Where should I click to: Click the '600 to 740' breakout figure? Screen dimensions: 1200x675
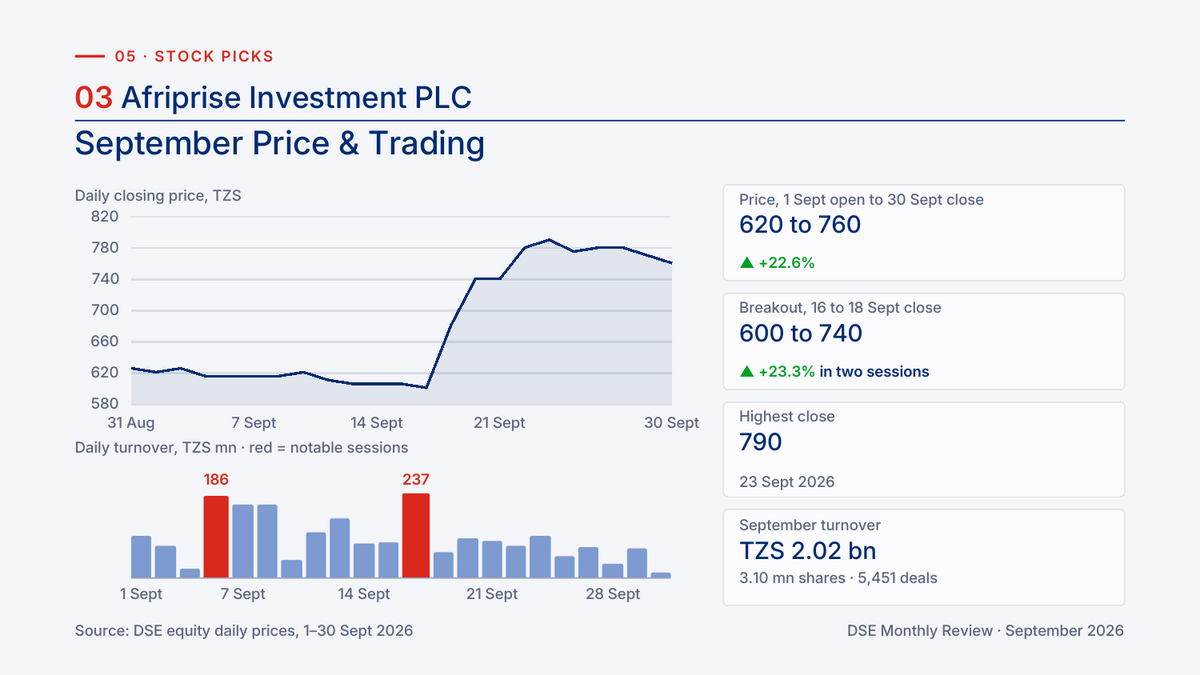[801, 334]
